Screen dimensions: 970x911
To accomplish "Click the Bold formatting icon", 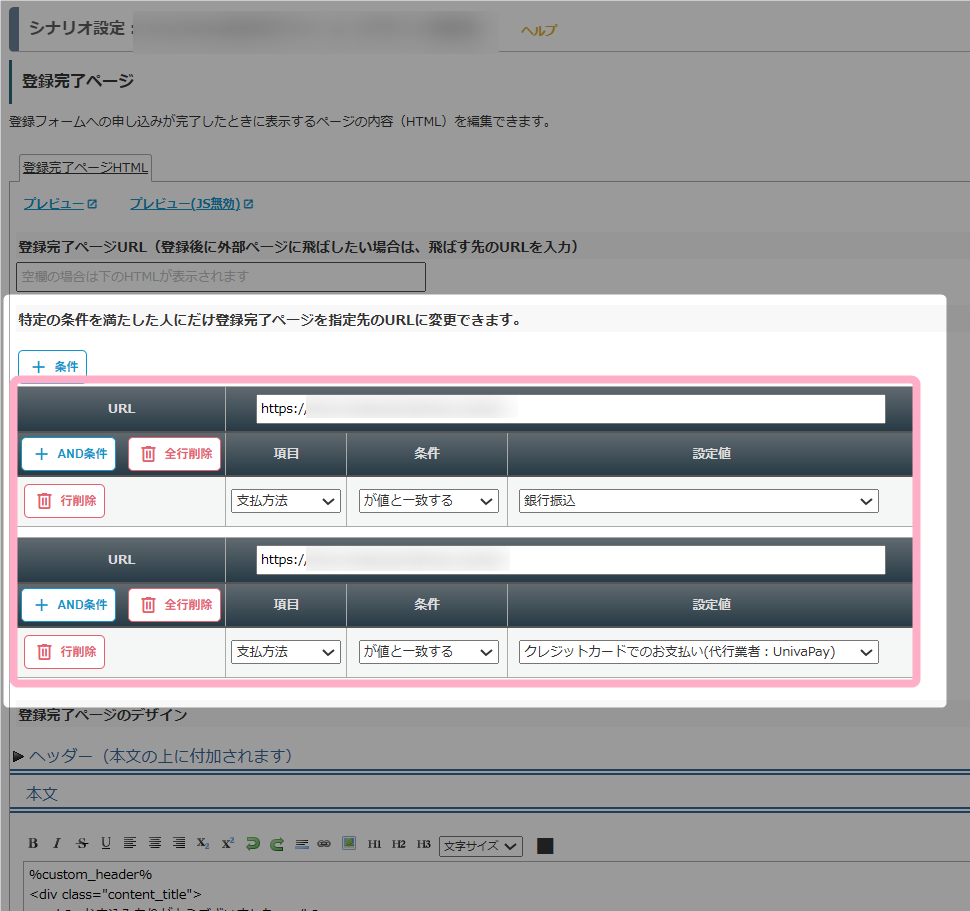I will coord(33,844).
